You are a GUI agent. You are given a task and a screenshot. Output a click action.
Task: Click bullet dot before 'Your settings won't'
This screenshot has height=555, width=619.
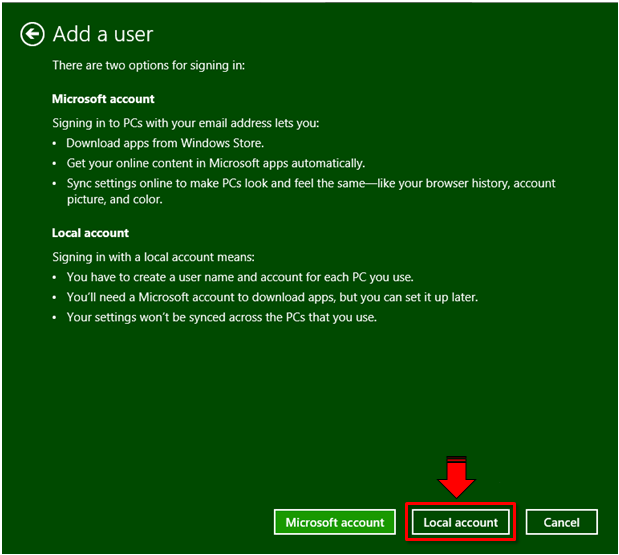tap(56, 319)
